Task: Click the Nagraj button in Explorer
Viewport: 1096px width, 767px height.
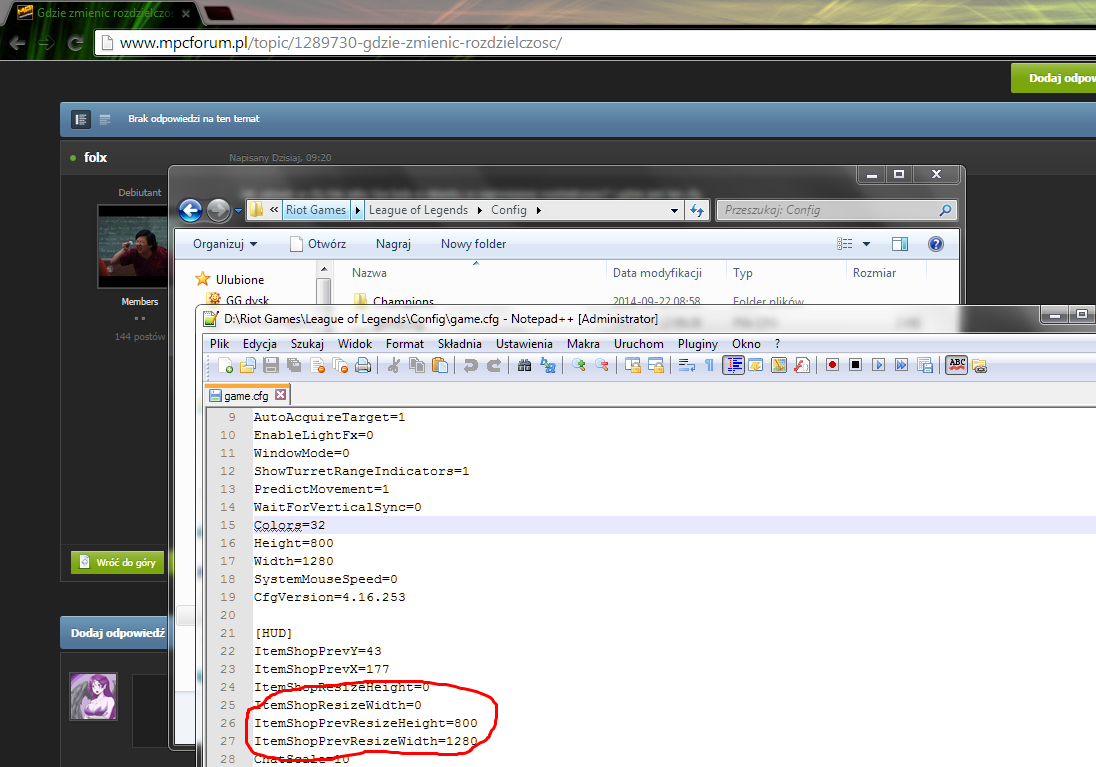Action: [393, 243]
